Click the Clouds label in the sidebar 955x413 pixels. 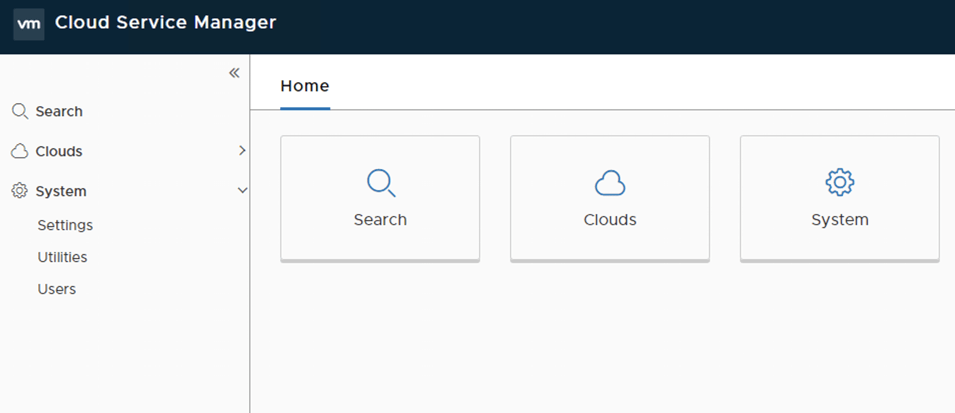coord(59,151)
